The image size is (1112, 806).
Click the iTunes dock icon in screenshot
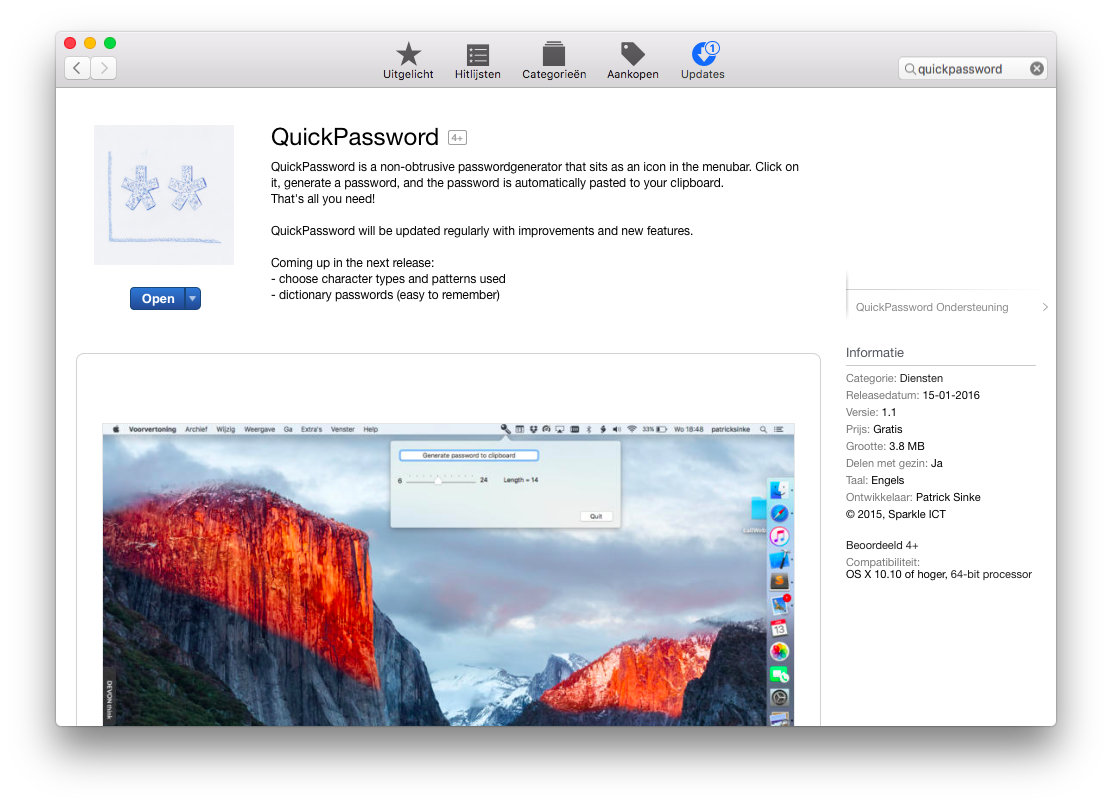tap(779, 536)
